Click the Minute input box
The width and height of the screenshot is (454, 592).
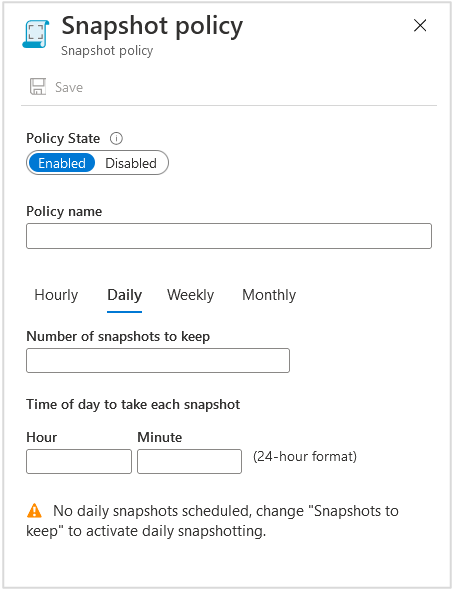(x=189, y=461)
